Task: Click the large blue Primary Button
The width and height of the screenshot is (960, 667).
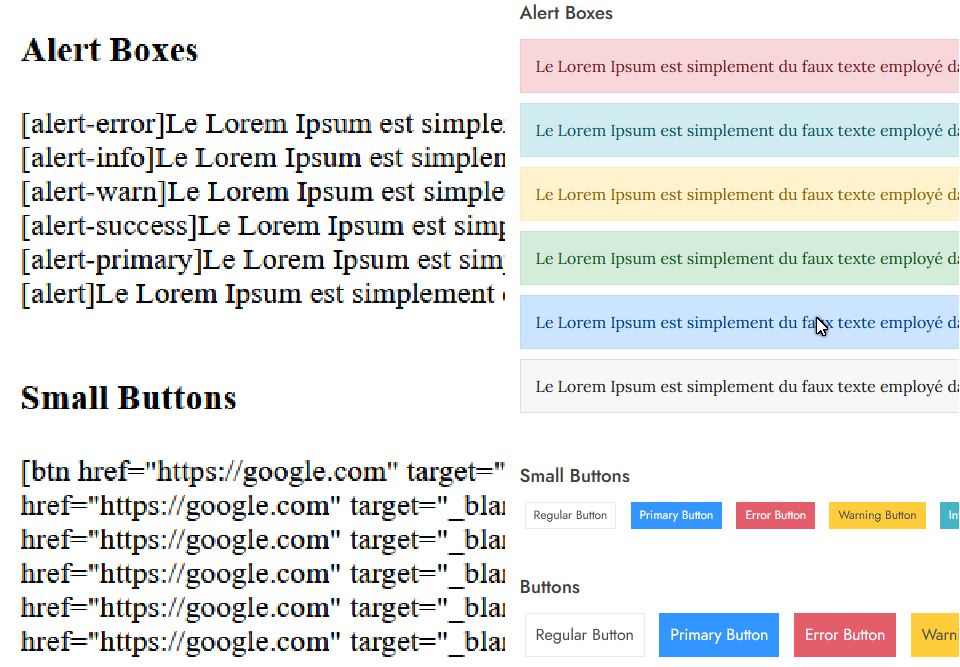Action: 719,635
